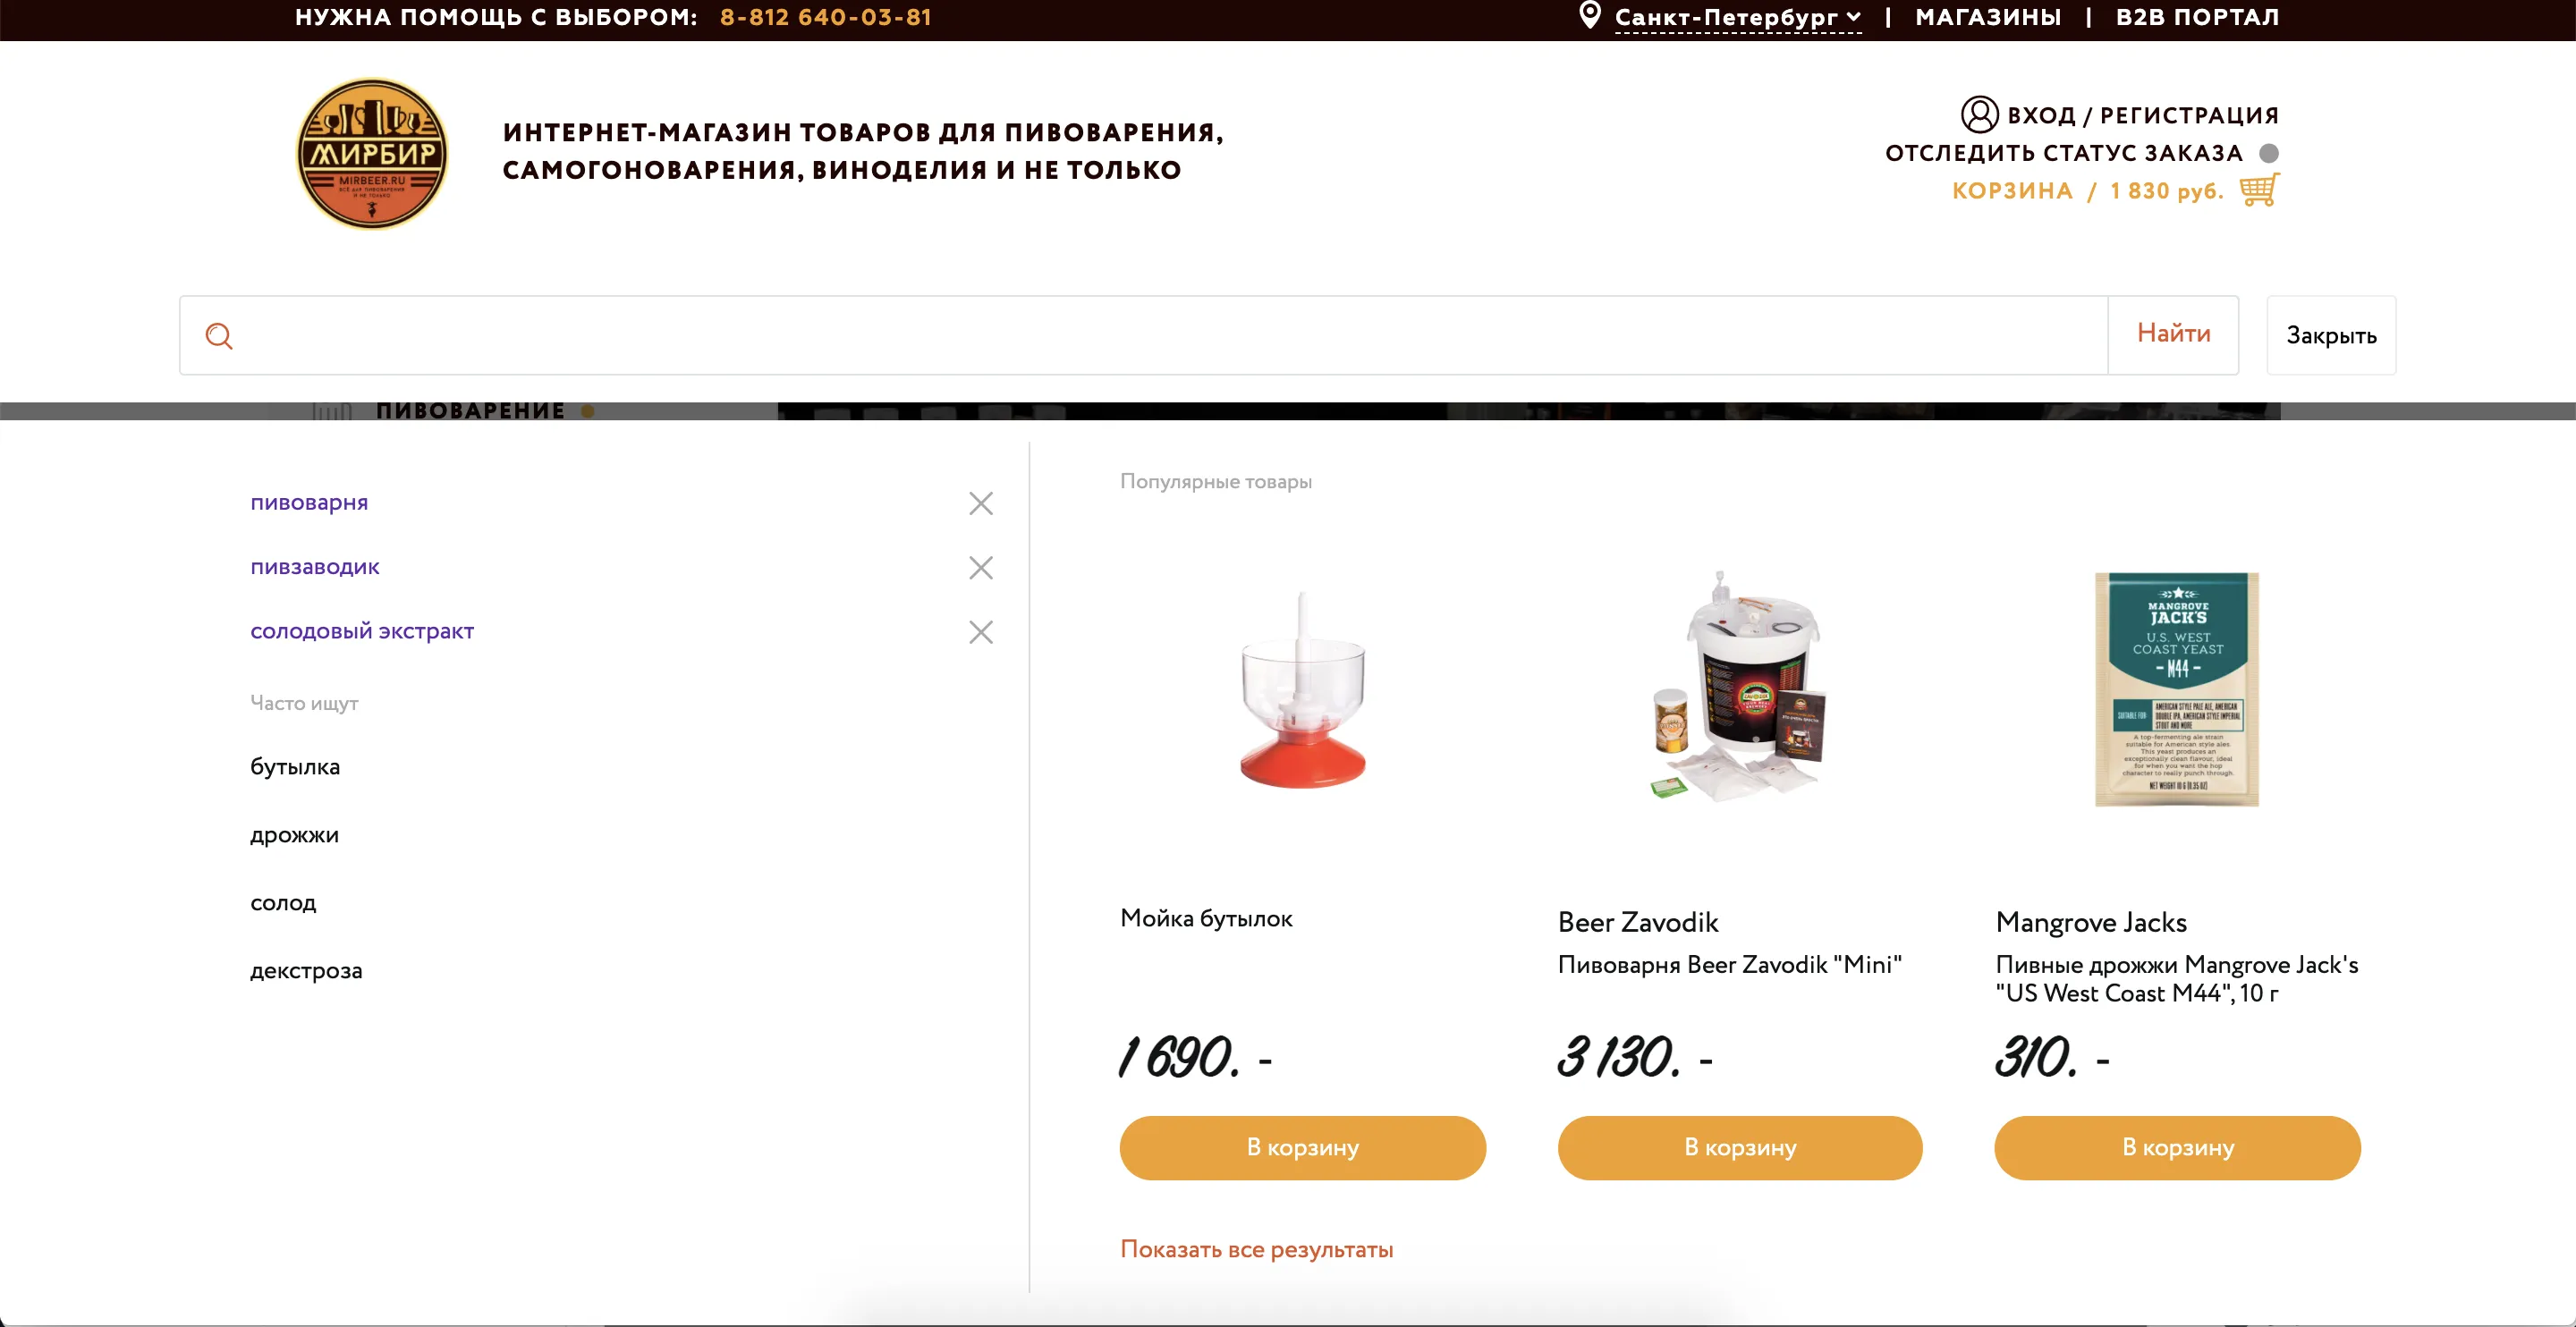
Task: Click the МирБир logo
Action: point(371,154)
